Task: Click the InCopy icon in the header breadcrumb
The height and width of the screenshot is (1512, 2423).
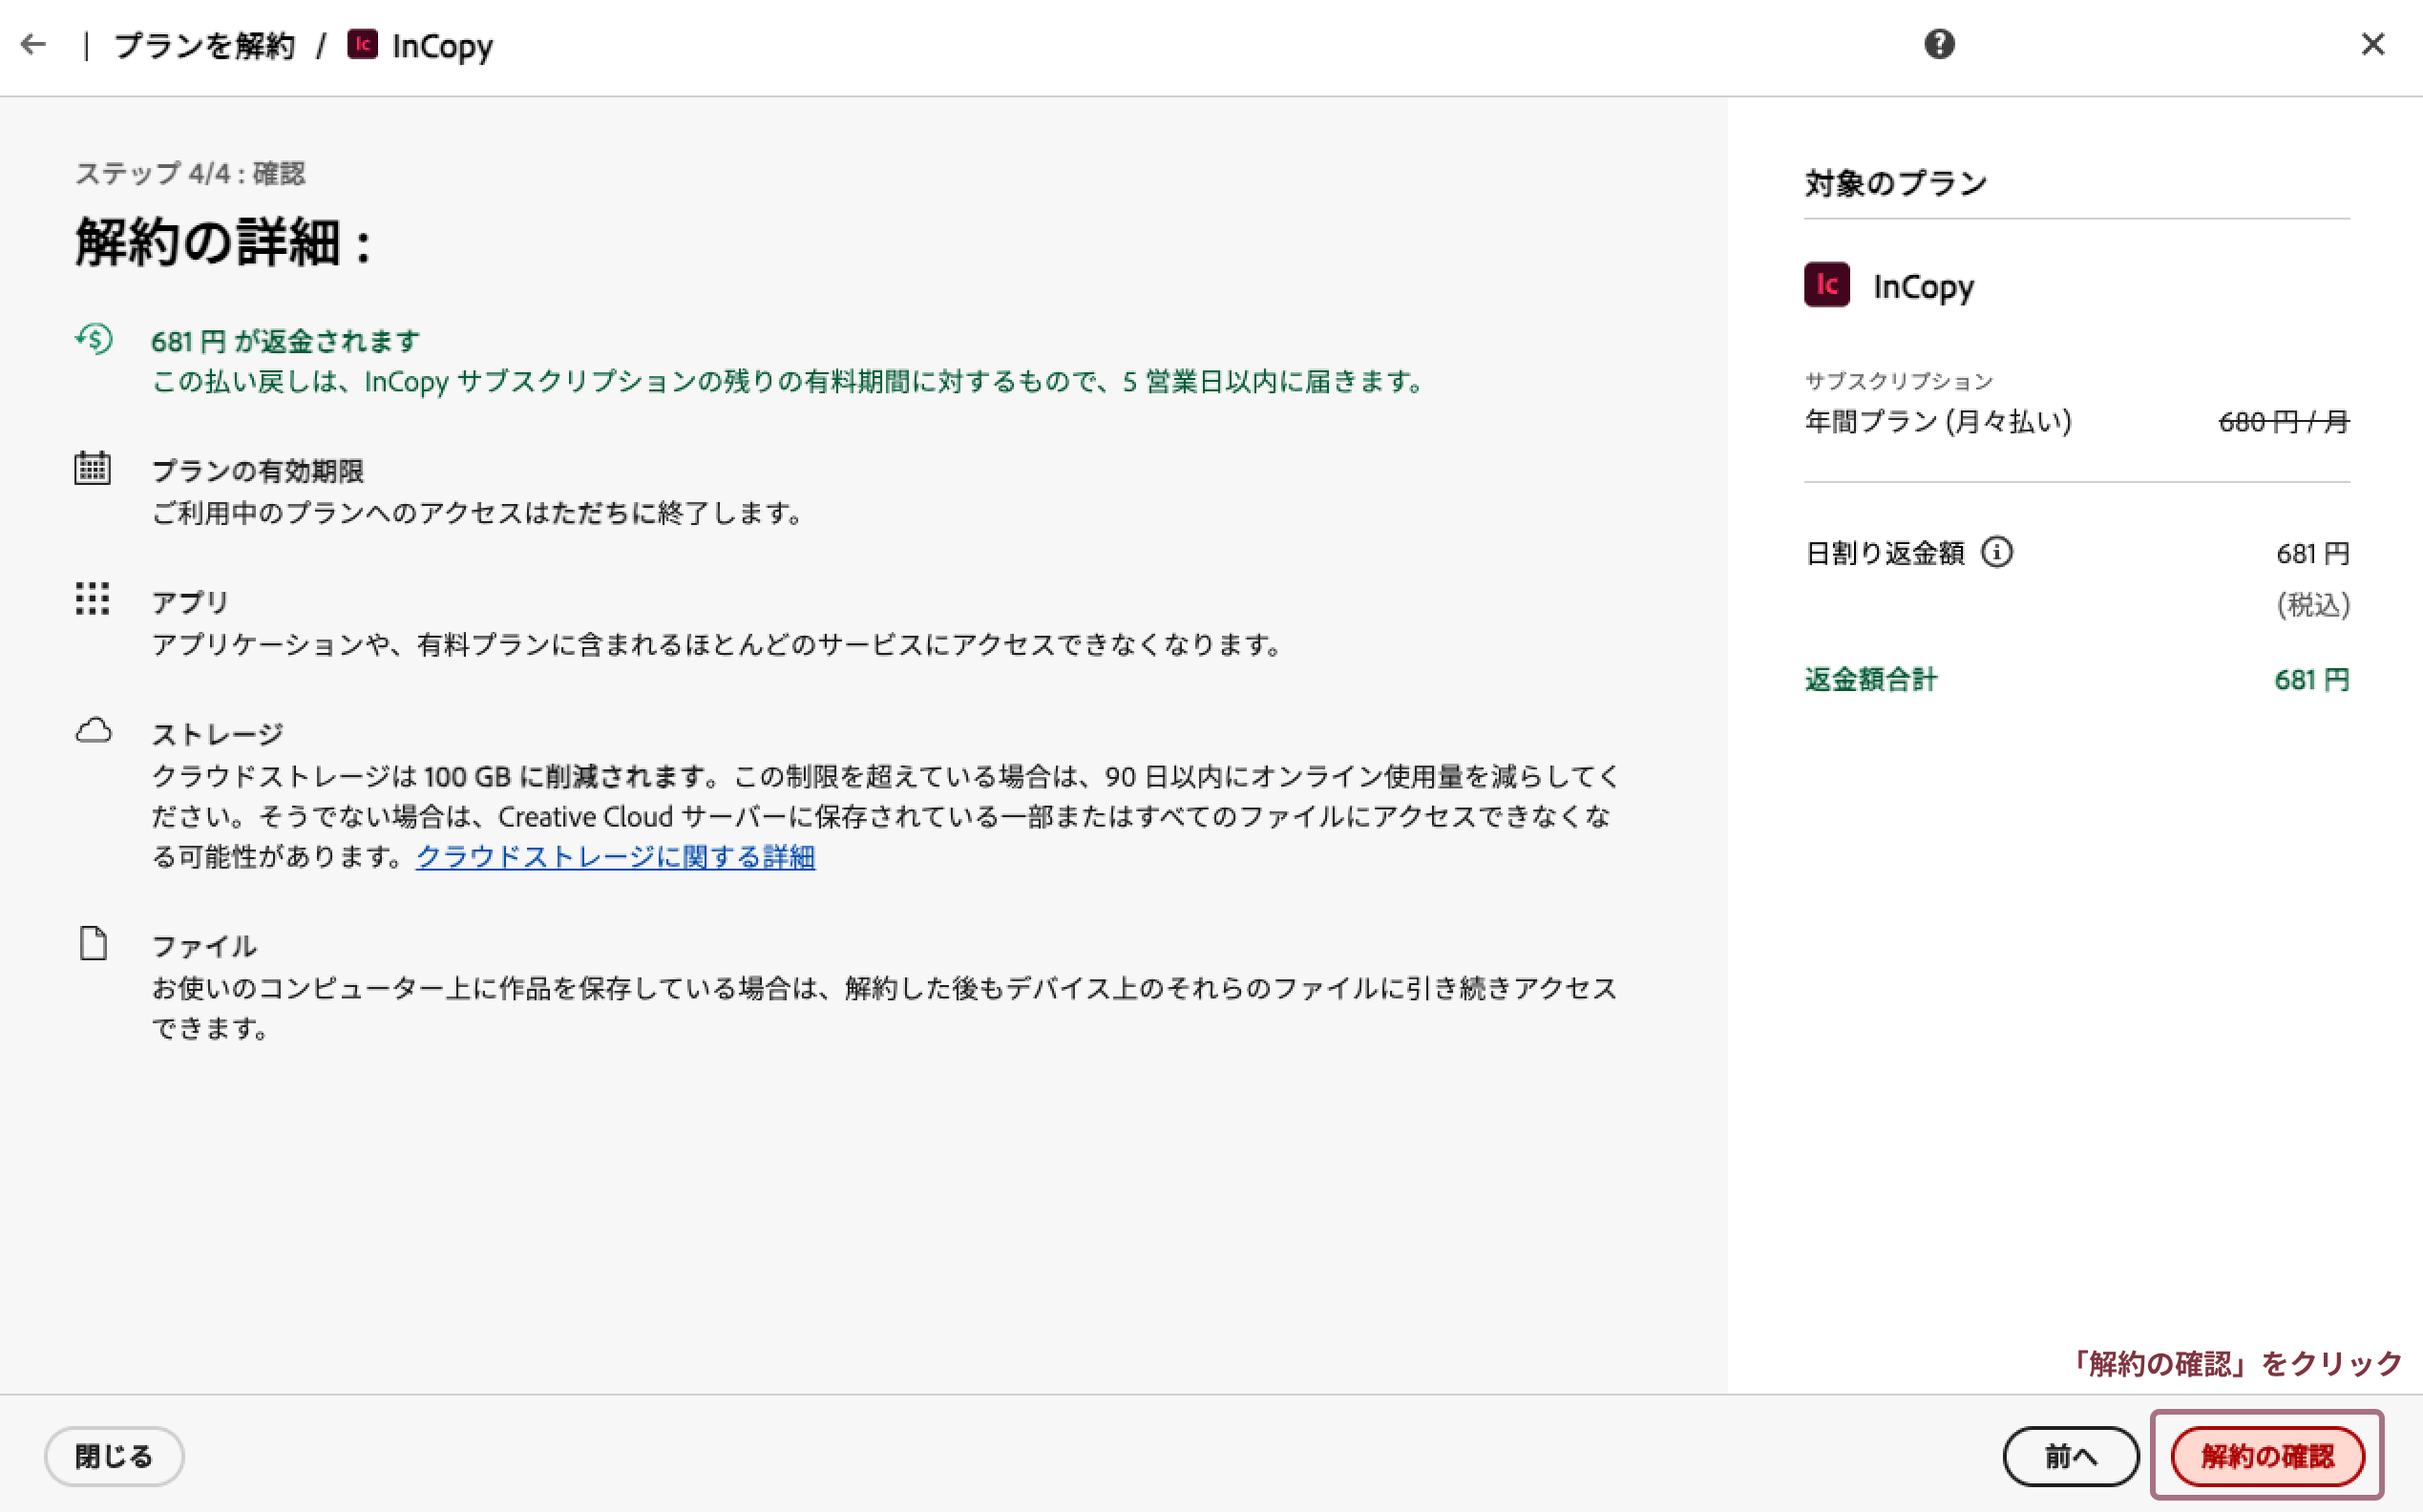Action: 362,44
